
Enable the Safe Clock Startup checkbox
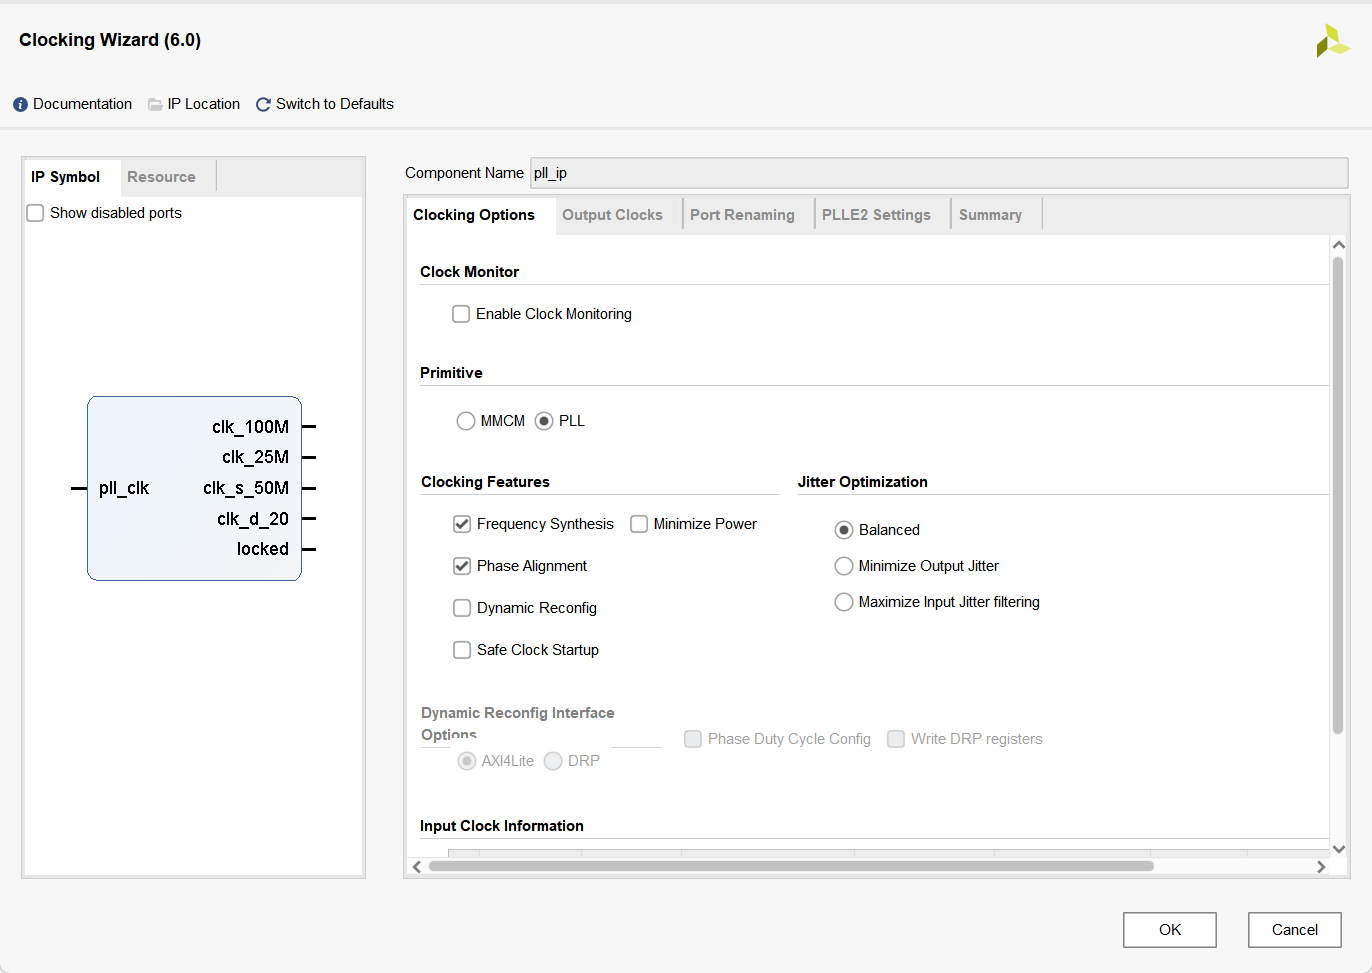(462, 650)
